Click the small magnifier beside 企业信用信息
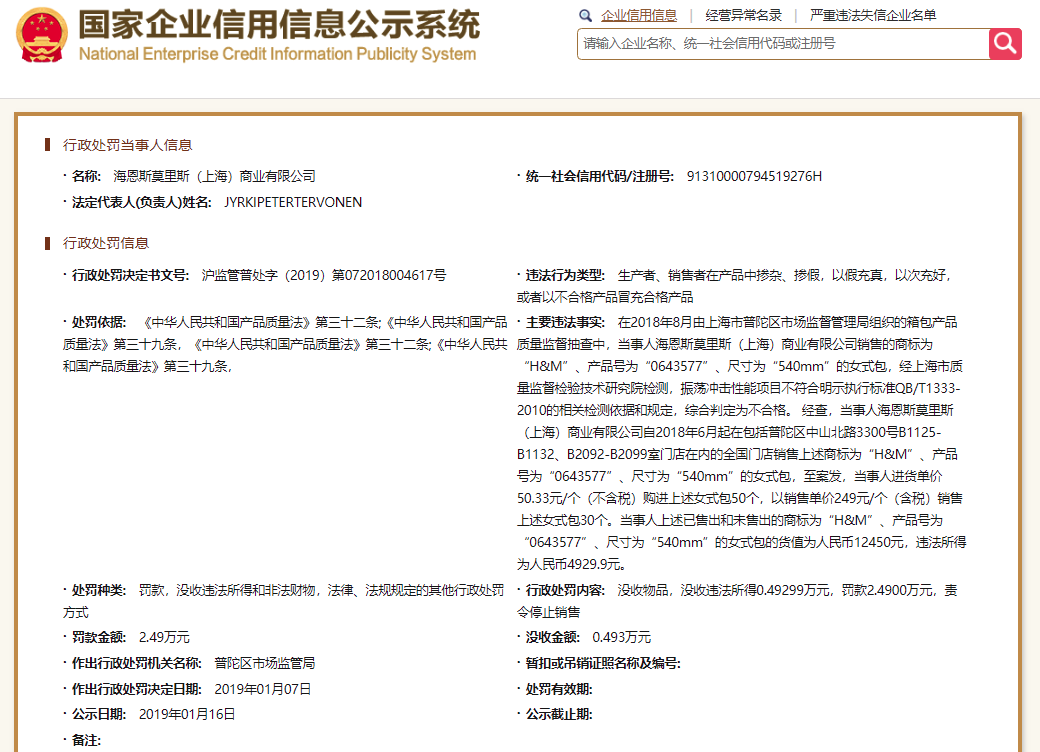Image resolution: width=1040 pixels, height=752 pixels. (585, 15)
